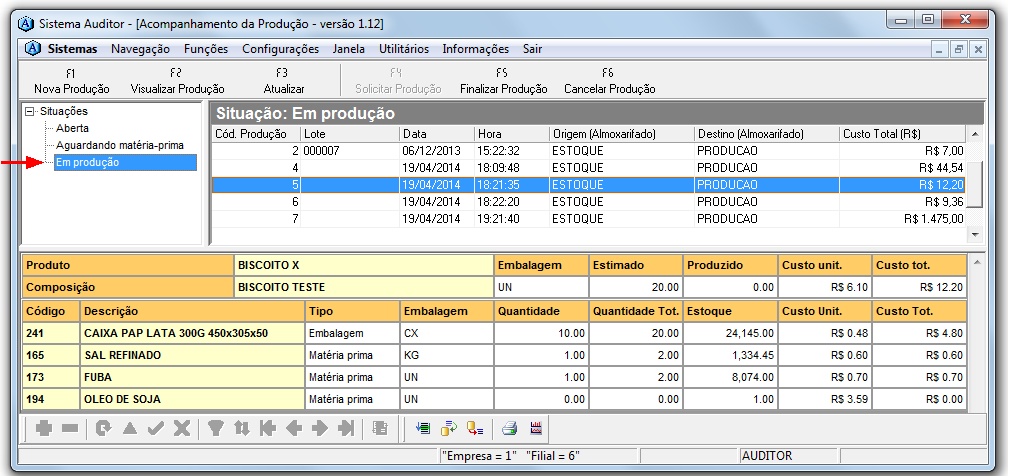This screenshot has height=476, width=1030.
Task: Select Aguardando matéria-prima tree item
Action: (119, 145)
